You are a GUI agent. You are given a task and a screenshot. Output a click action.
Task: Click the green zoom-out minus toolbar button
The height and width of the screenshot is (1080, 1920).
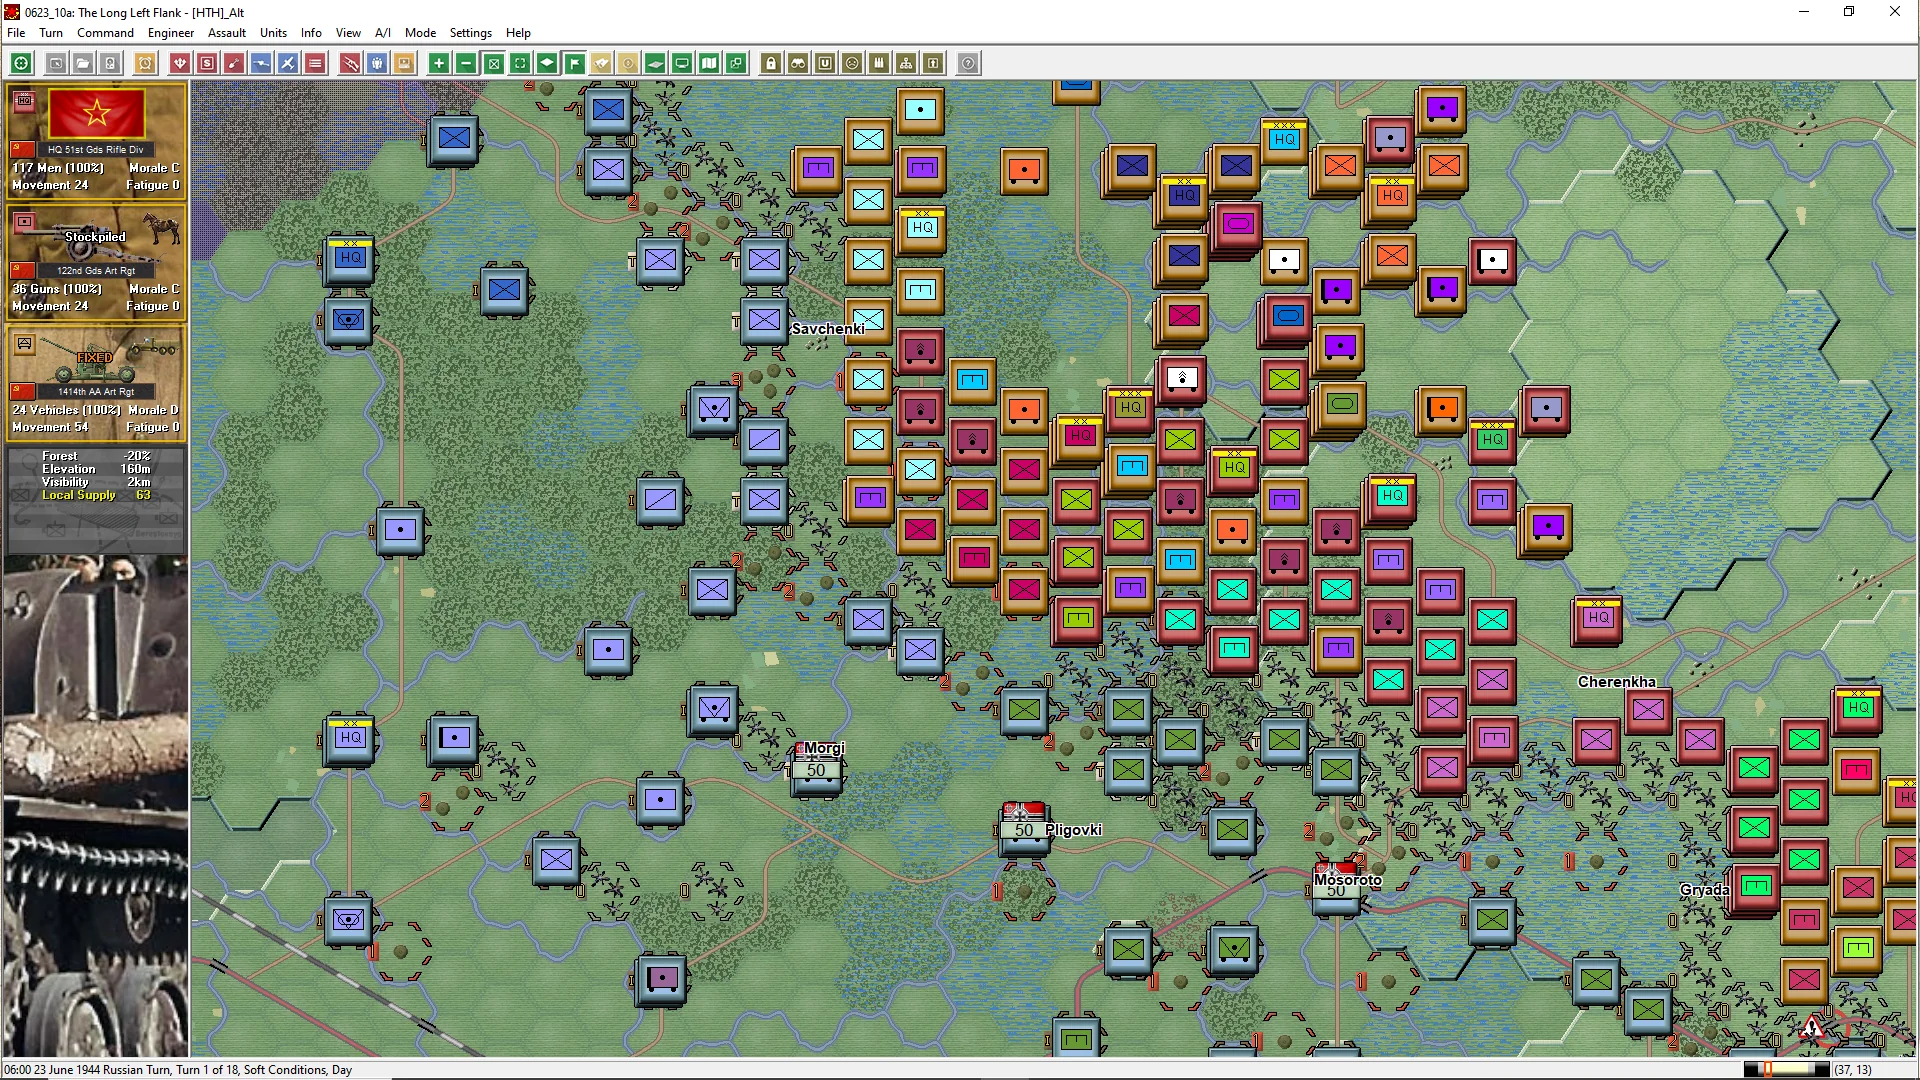click(466, 63)
